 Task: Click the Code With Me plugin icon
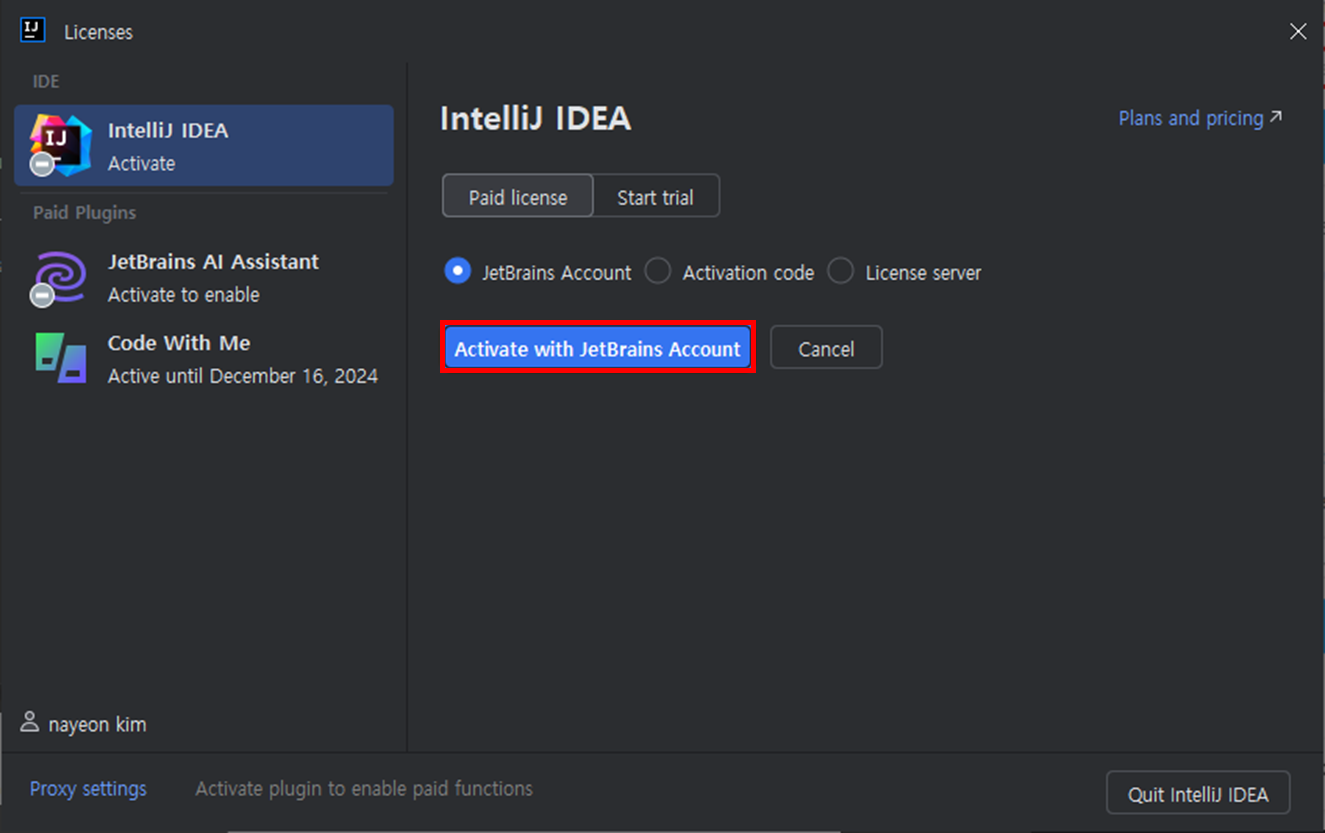[60, 358]
